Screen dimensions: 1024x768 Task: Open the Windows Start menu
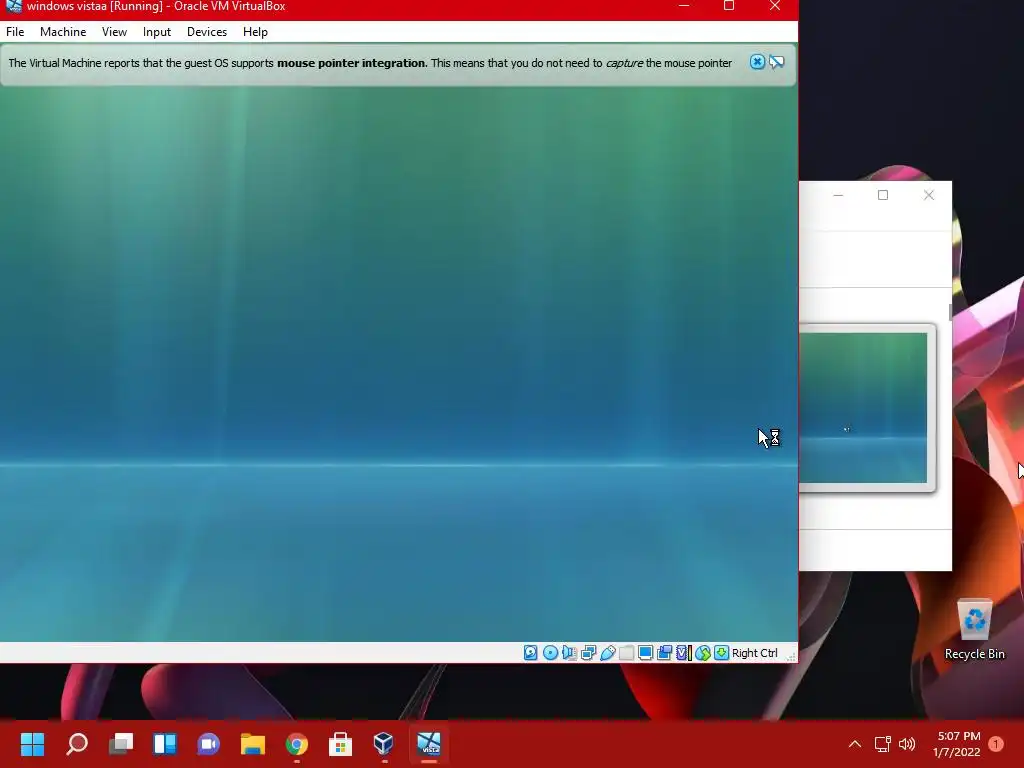tap(32, 744)
